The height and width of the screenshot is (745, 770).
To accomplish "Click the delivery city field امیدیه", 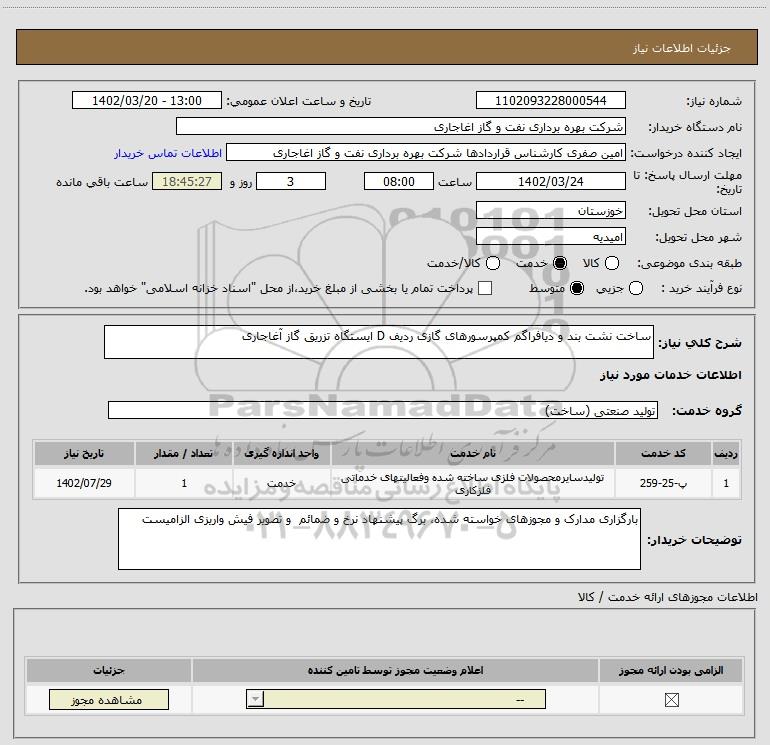I will (550, 237).
